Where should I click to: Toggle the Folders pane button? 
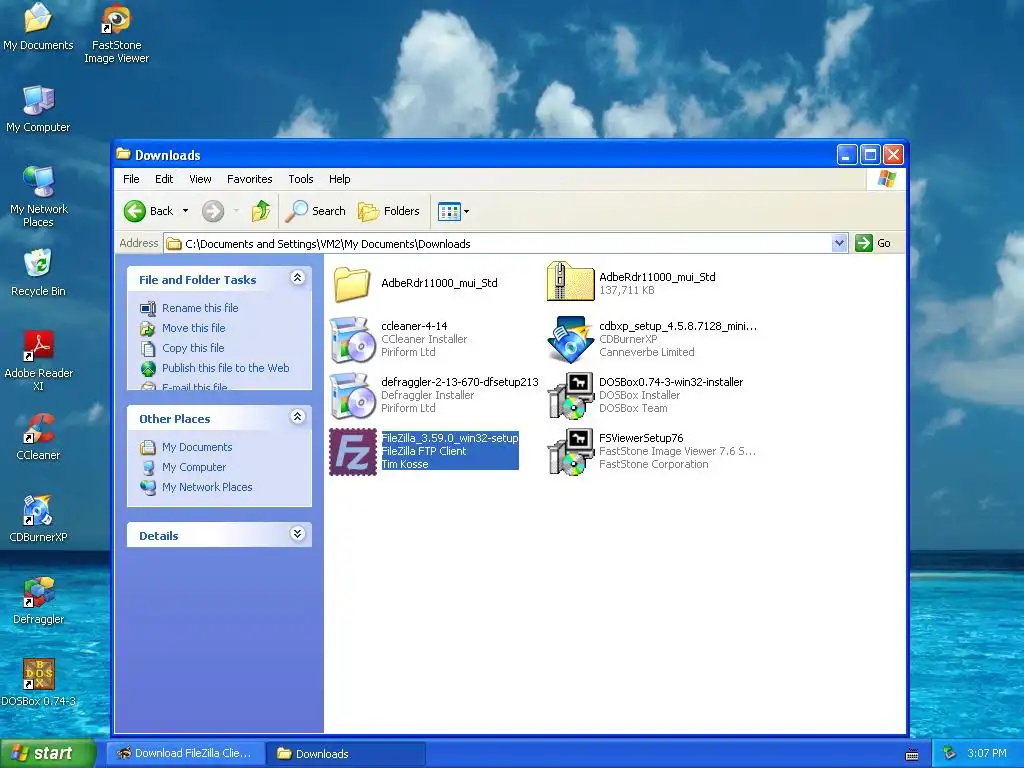click(389, 211)
